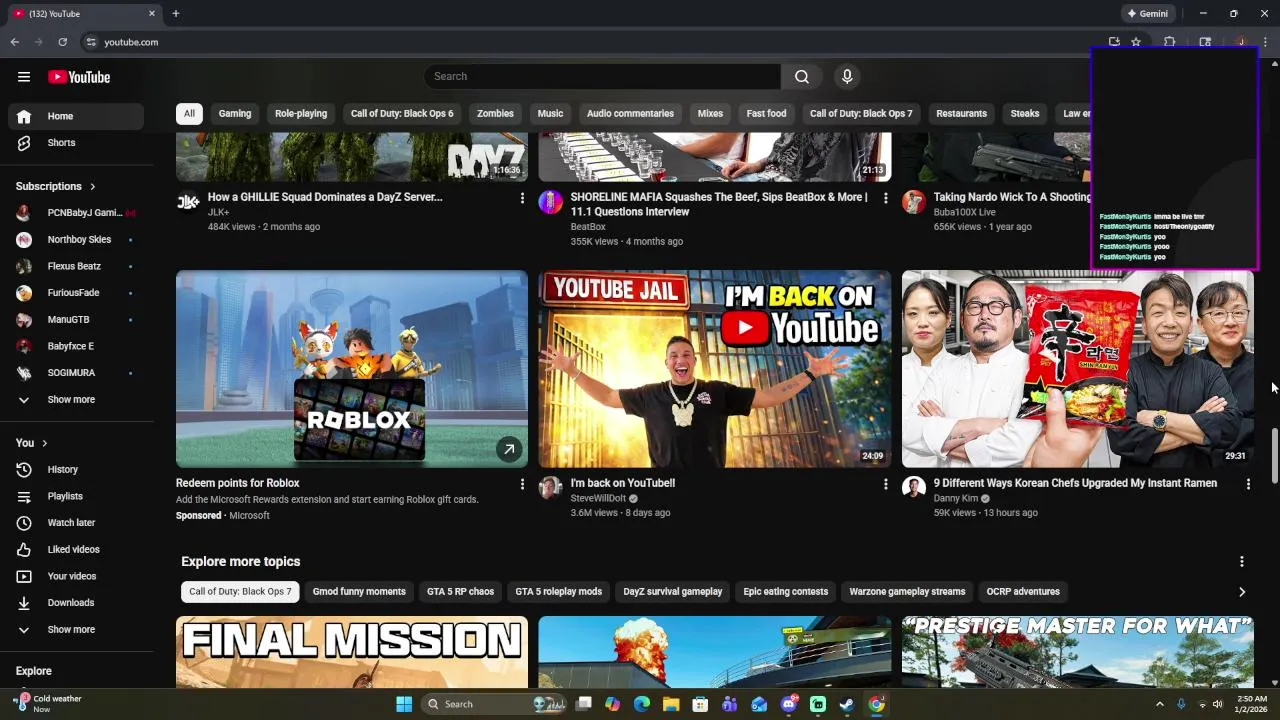Select the Fast food filter chip

coord(766,113)
